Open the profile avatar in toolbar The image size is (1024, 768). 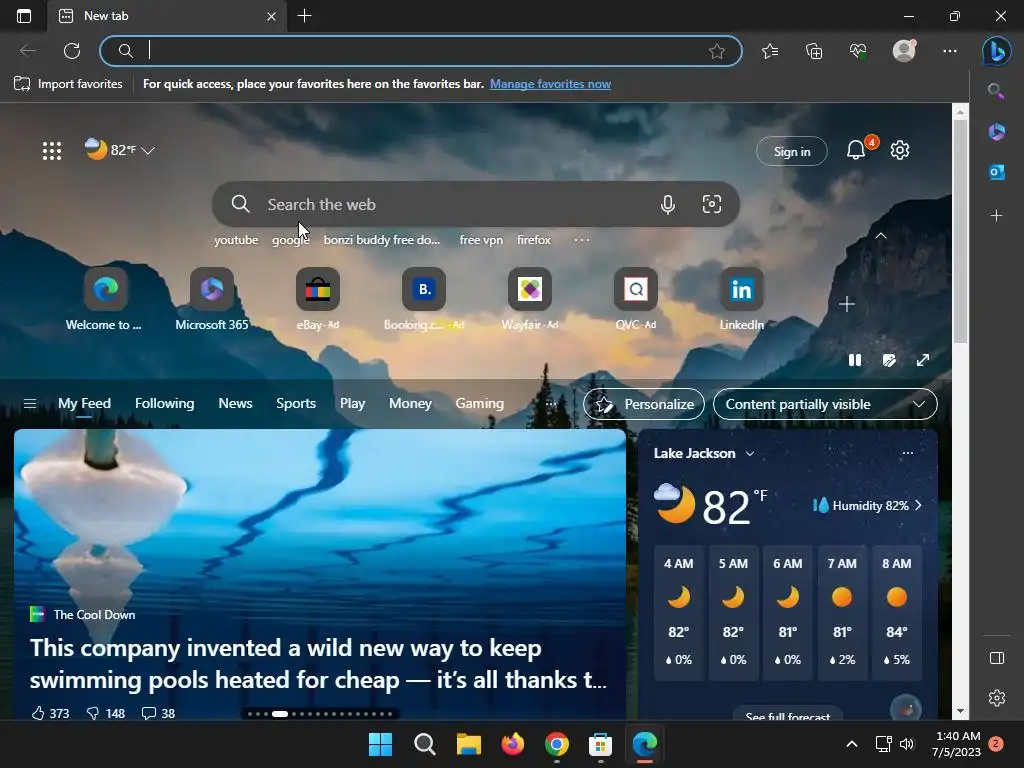pyautogui.click(x=904, y=51)
